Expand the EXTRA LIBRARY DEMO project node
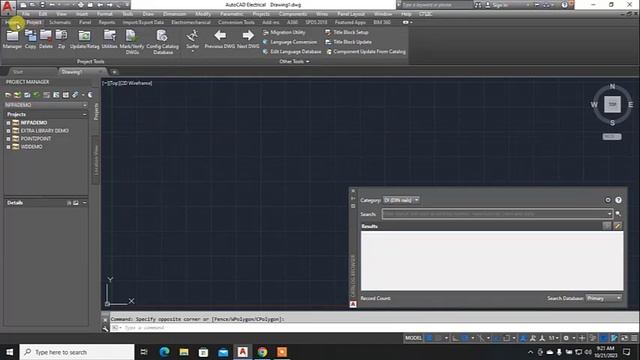 pyautogui.click(x=8, y=131)
